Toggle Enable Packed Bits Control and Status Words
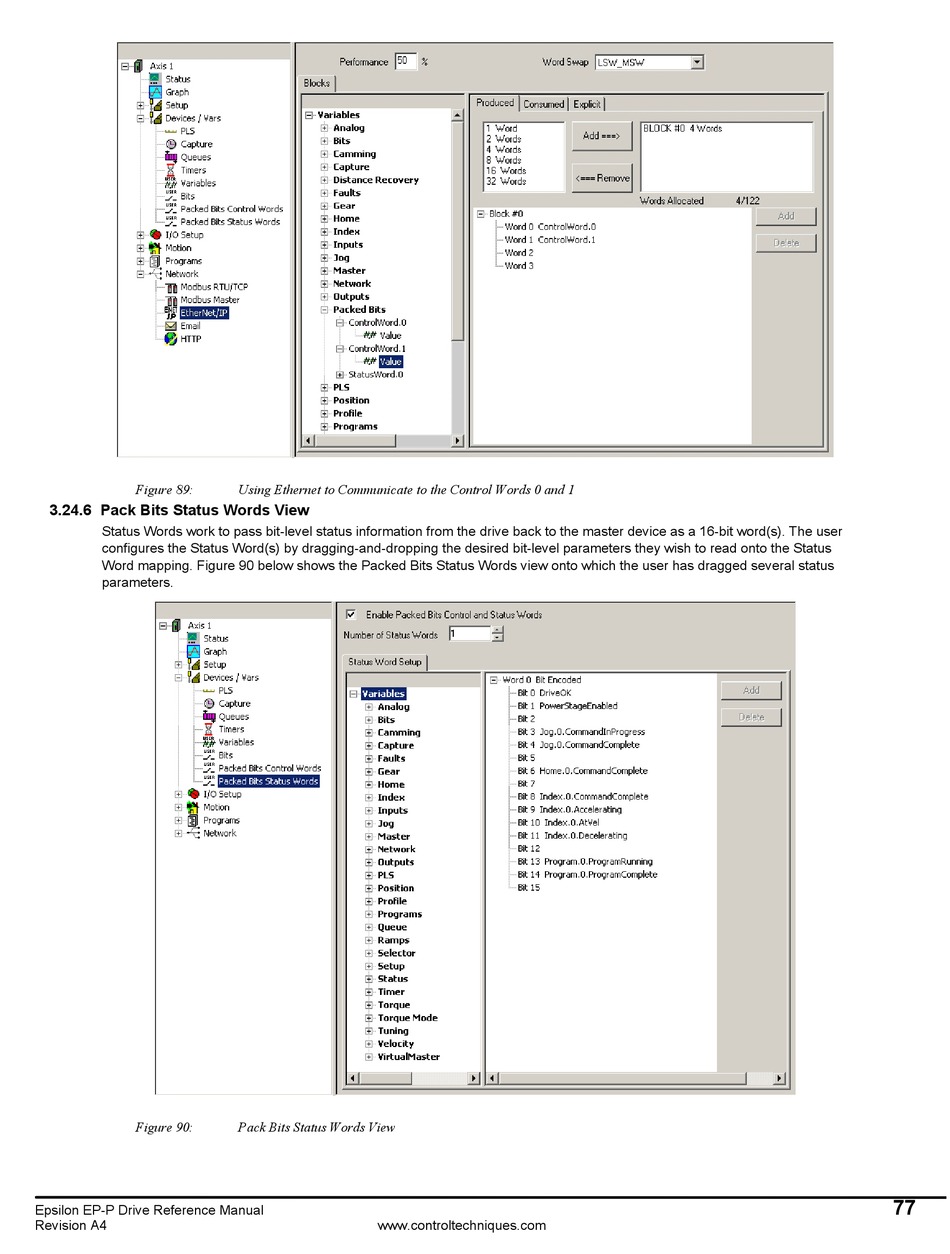The height and width of the screenshot is (1254, 950). pos(351,614)
